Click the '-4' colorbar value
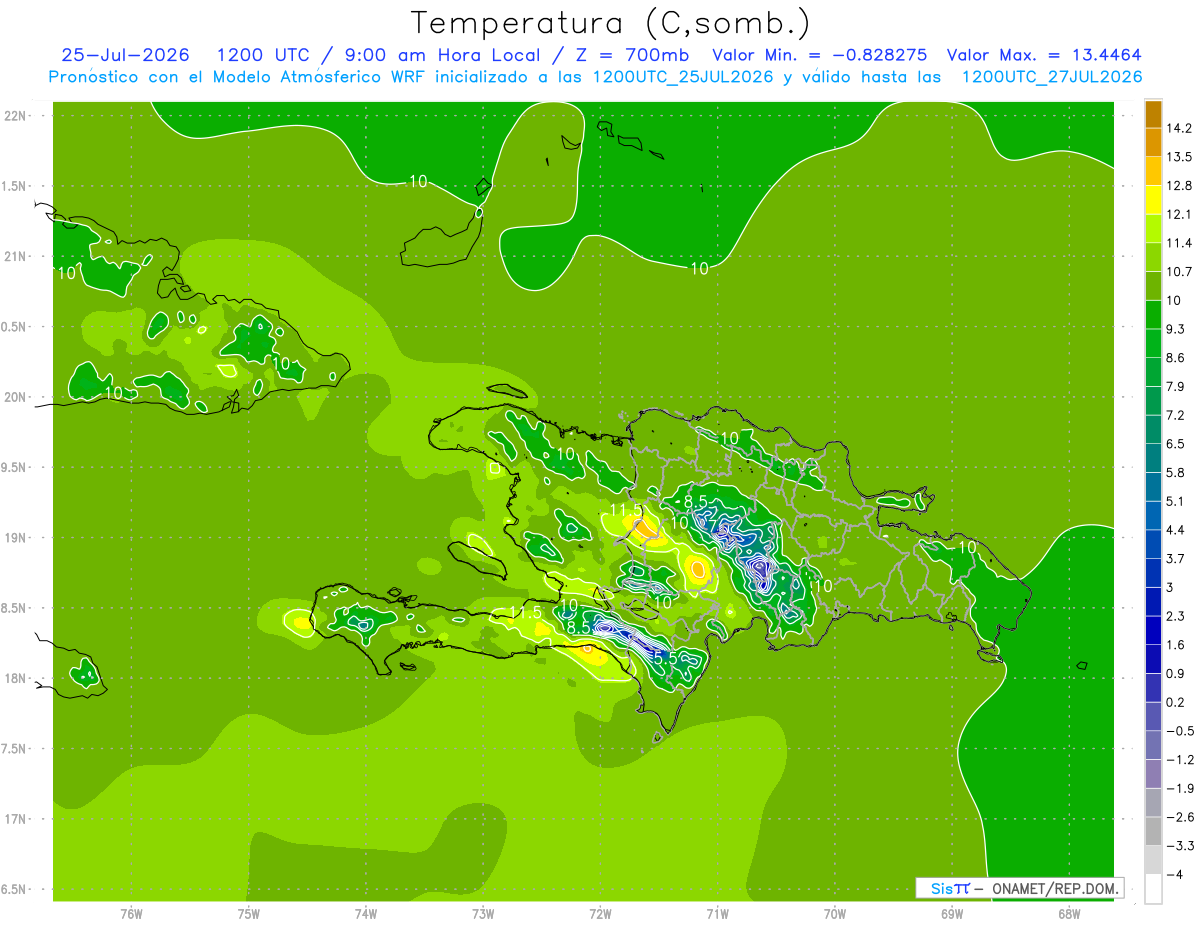Viewport: 1200px width, 927px height. (1174, 874)
